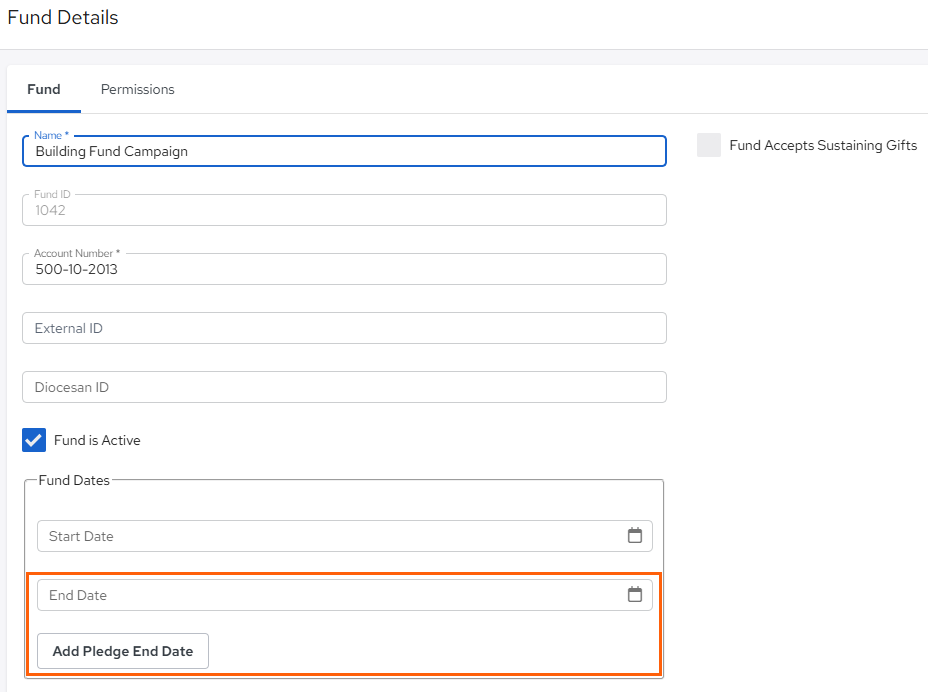
Task: Click the 'Fund is Active' label text
Action: click(97, 440)
